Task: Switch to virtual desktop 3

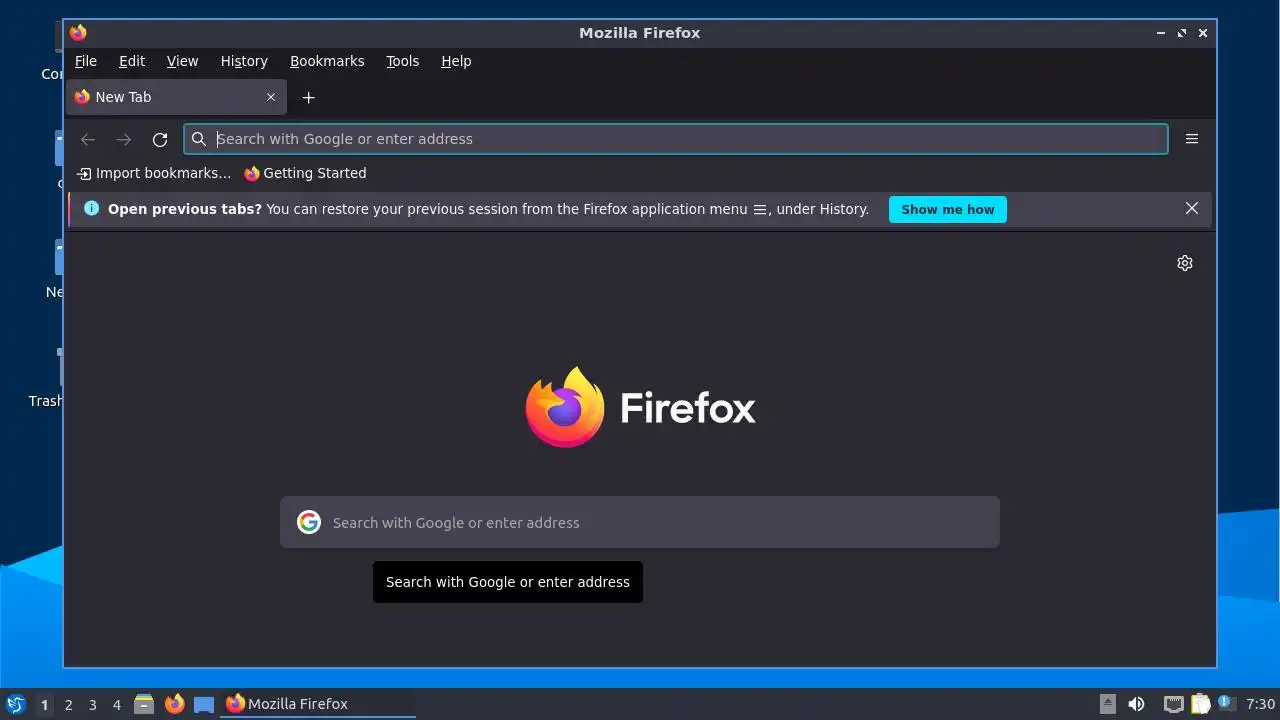Action: pos(93,704)
